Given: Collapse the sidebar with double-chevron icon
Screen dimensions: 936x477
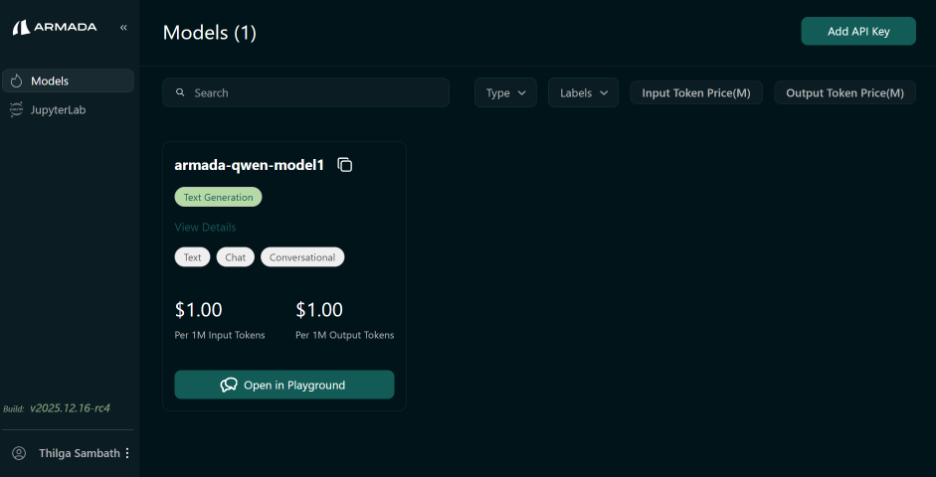Looking at the screenshot, I should point(124,28).
